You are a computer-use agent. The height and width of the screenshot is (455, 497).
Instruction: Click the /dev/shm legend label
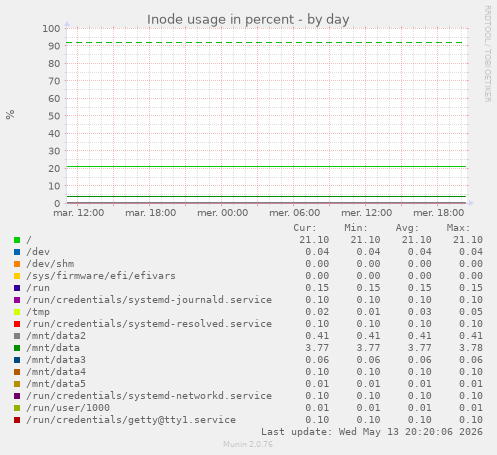pyautogui.click(x=50, y=264)
